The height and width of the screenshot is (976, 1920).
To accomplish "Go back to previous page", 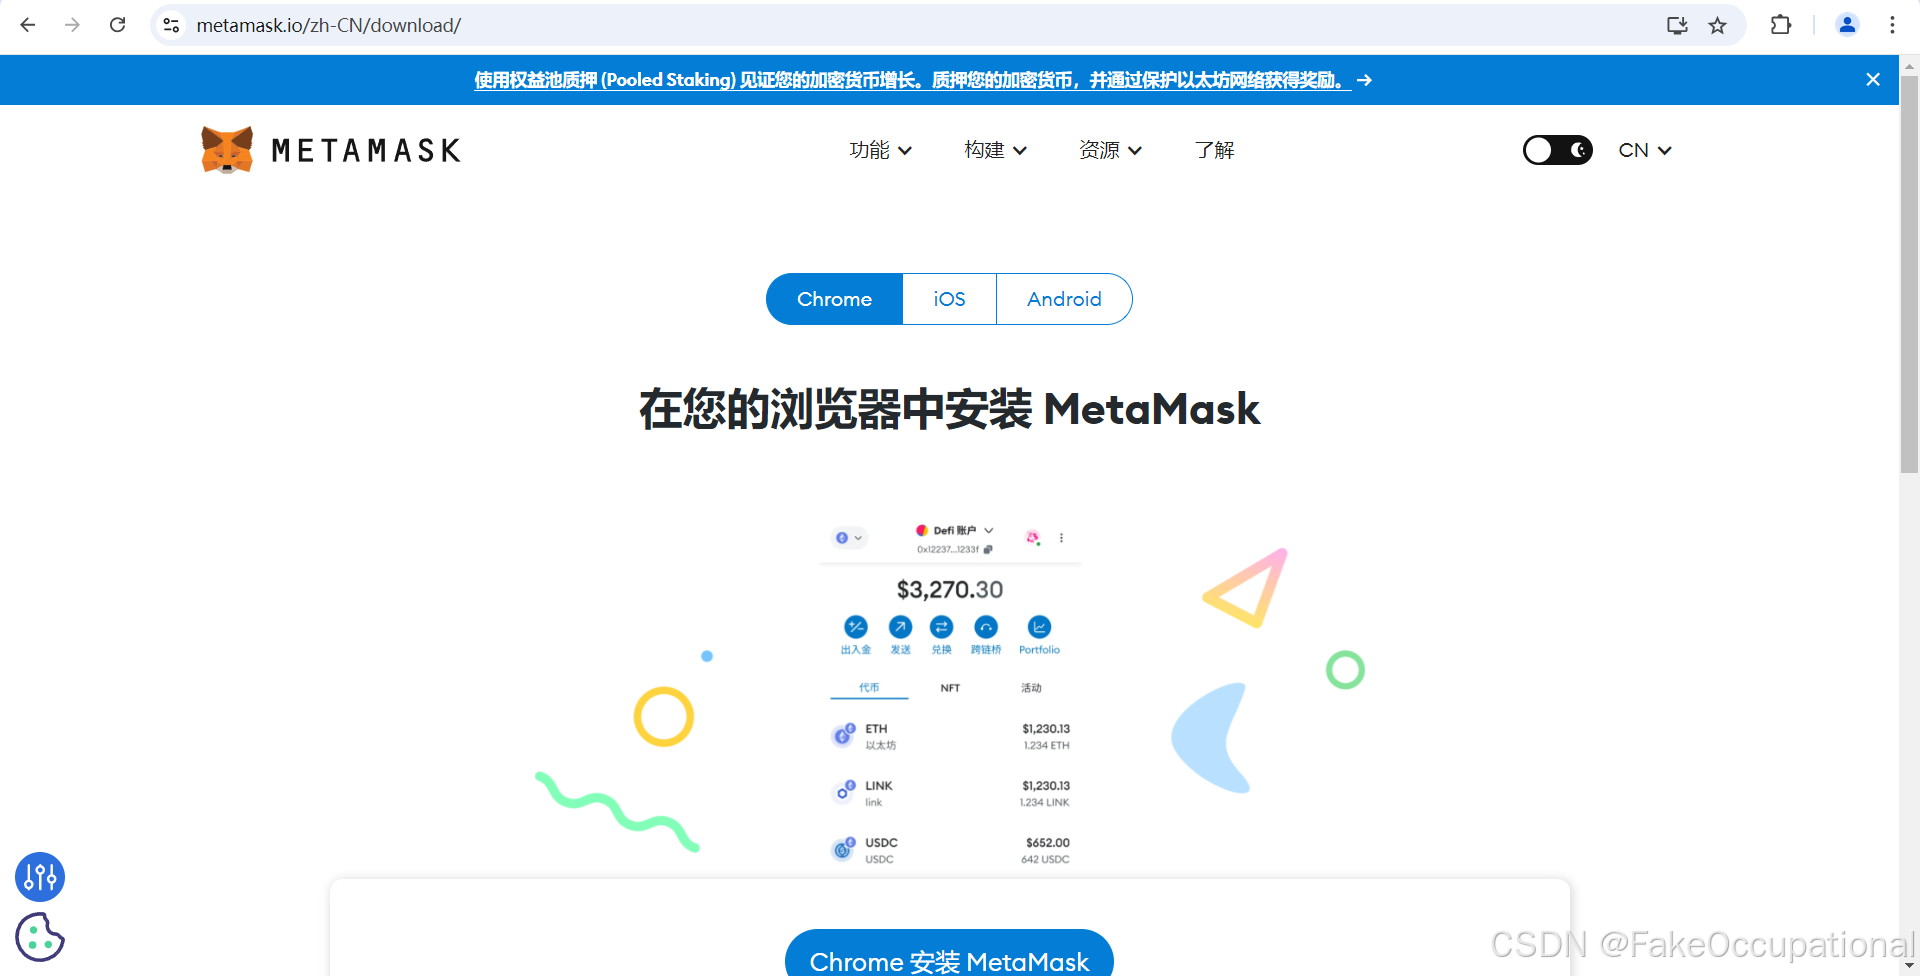I will click(28, 25).
